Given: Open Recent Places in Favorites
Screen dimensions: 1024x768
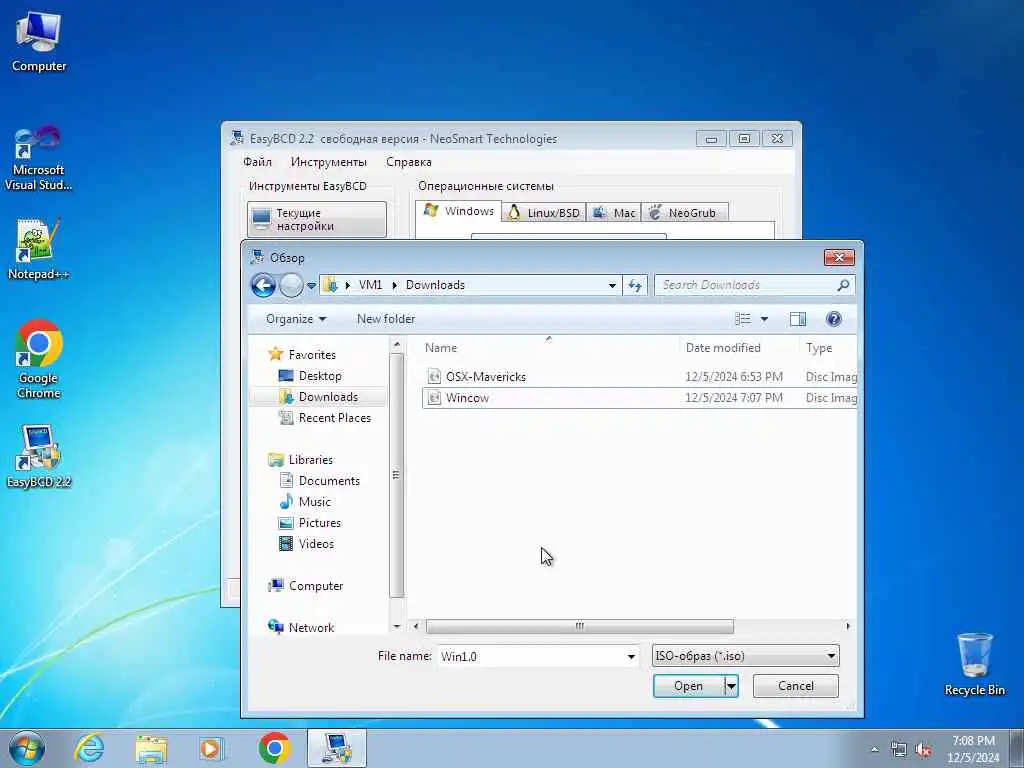Looking at the screenshot, I should click(325, 417).
